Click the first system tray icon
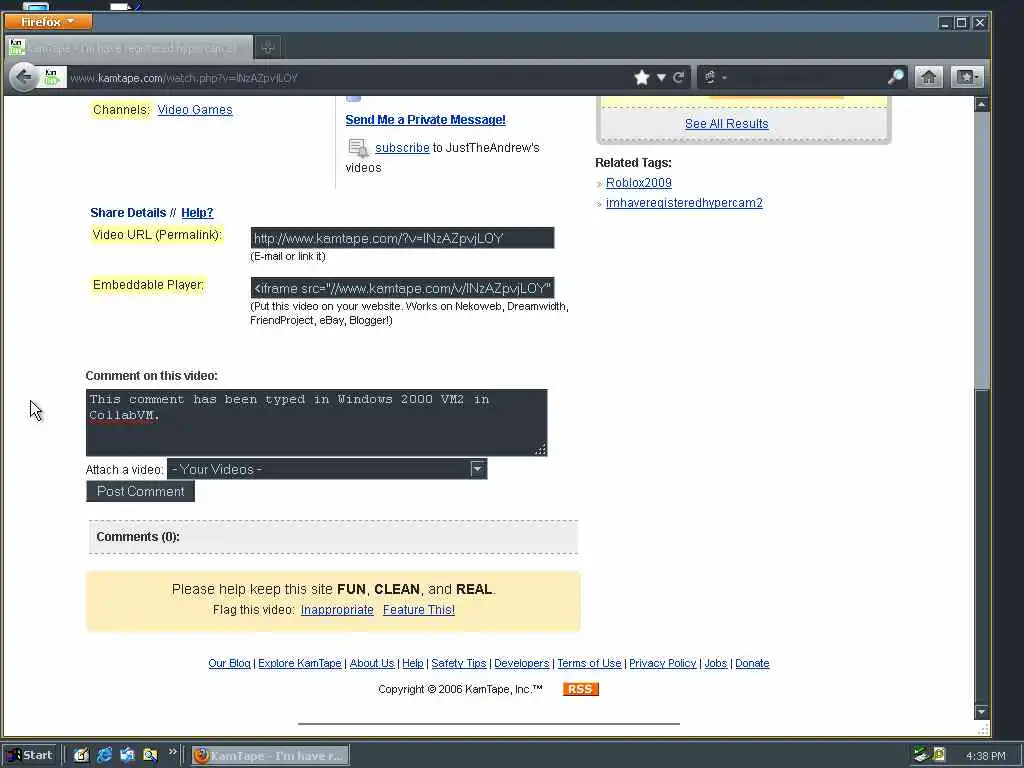1024x768 pixels. click(x=921, y=755)
